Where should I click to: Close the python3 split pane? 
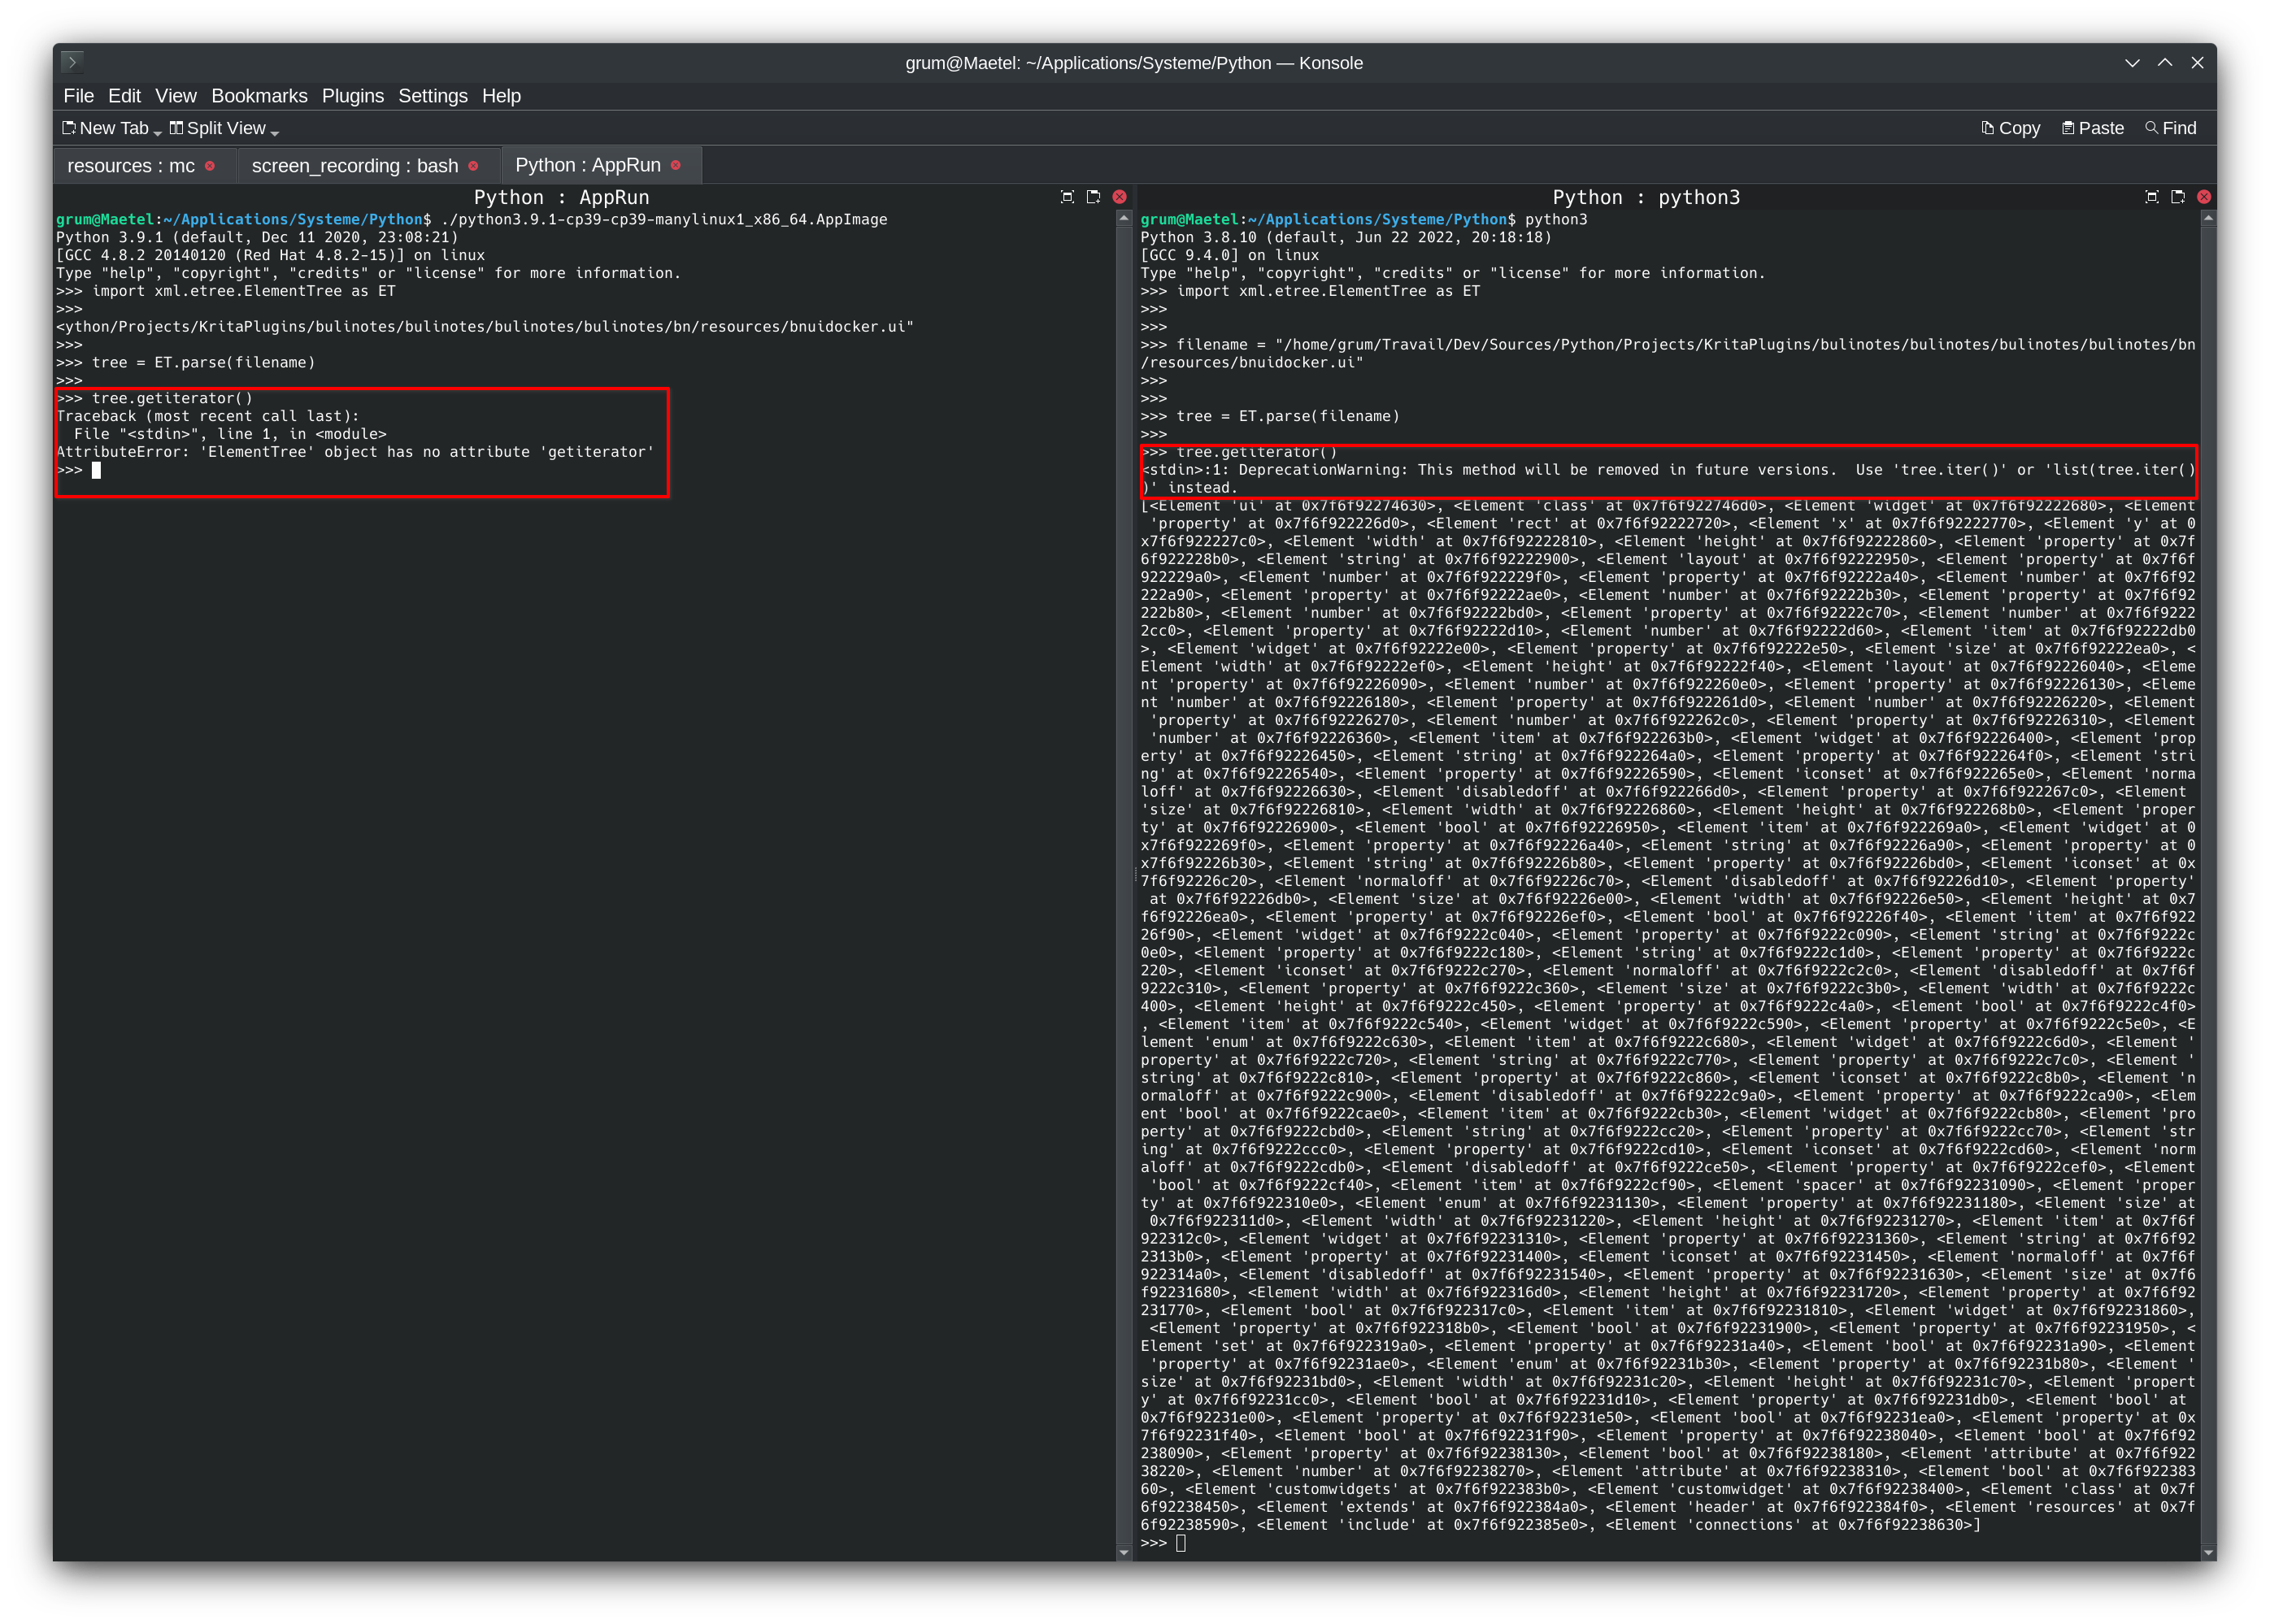tap(2204, 197)
